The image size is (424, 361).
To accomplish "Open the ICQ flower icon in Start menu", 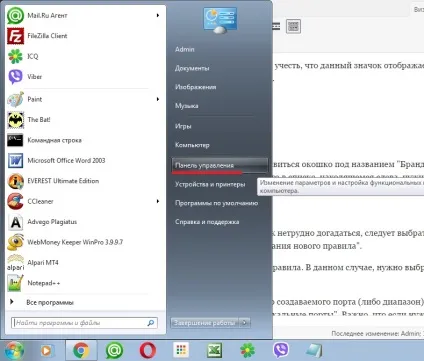I will click(x=15, y=56).
